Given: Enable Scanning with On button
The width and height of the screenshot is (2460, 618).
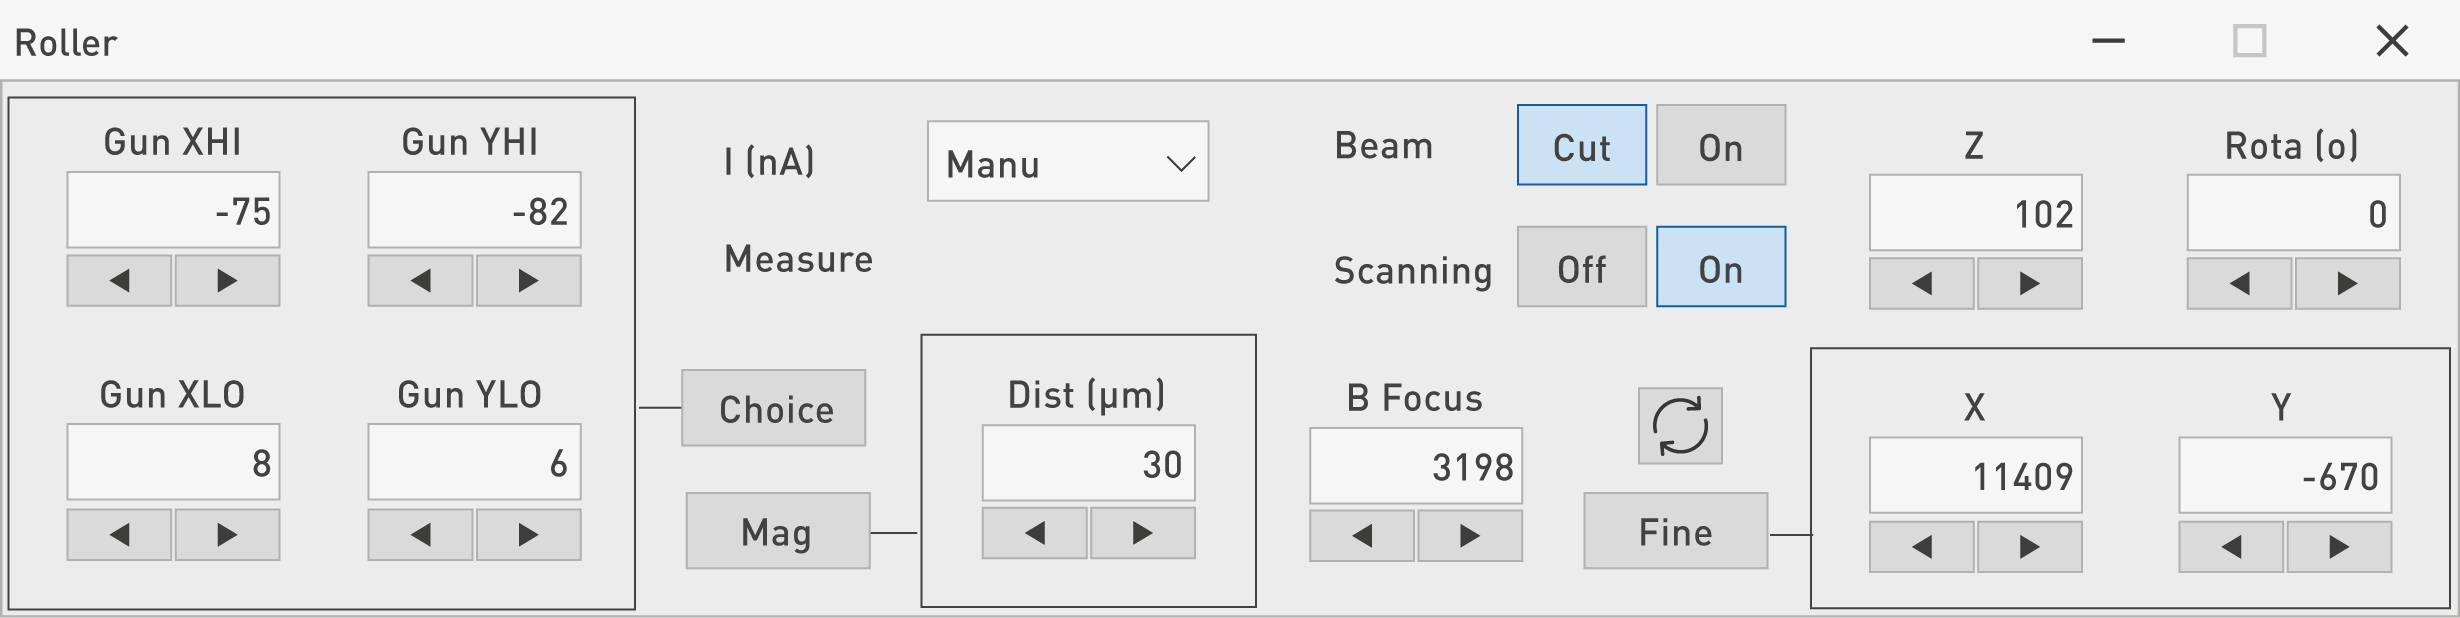Looking at the screenshot, I should tap(1720, 267).
